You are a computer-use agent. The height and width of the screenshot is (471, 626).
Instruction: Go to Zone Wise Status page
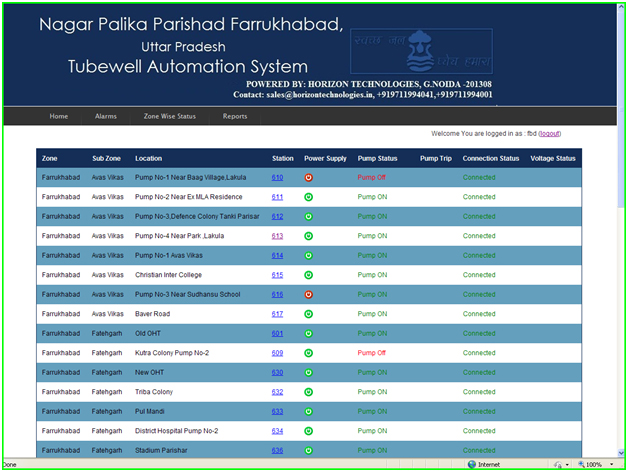(170, 116)
